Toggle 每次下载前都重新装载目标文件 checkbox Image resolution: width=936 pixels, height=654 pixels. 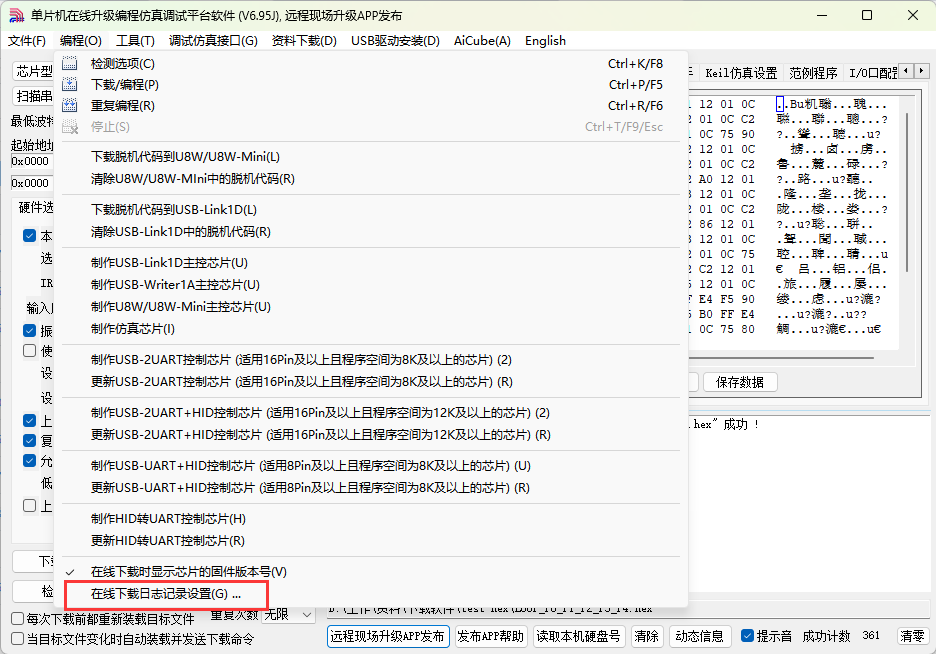coord(18,619)
